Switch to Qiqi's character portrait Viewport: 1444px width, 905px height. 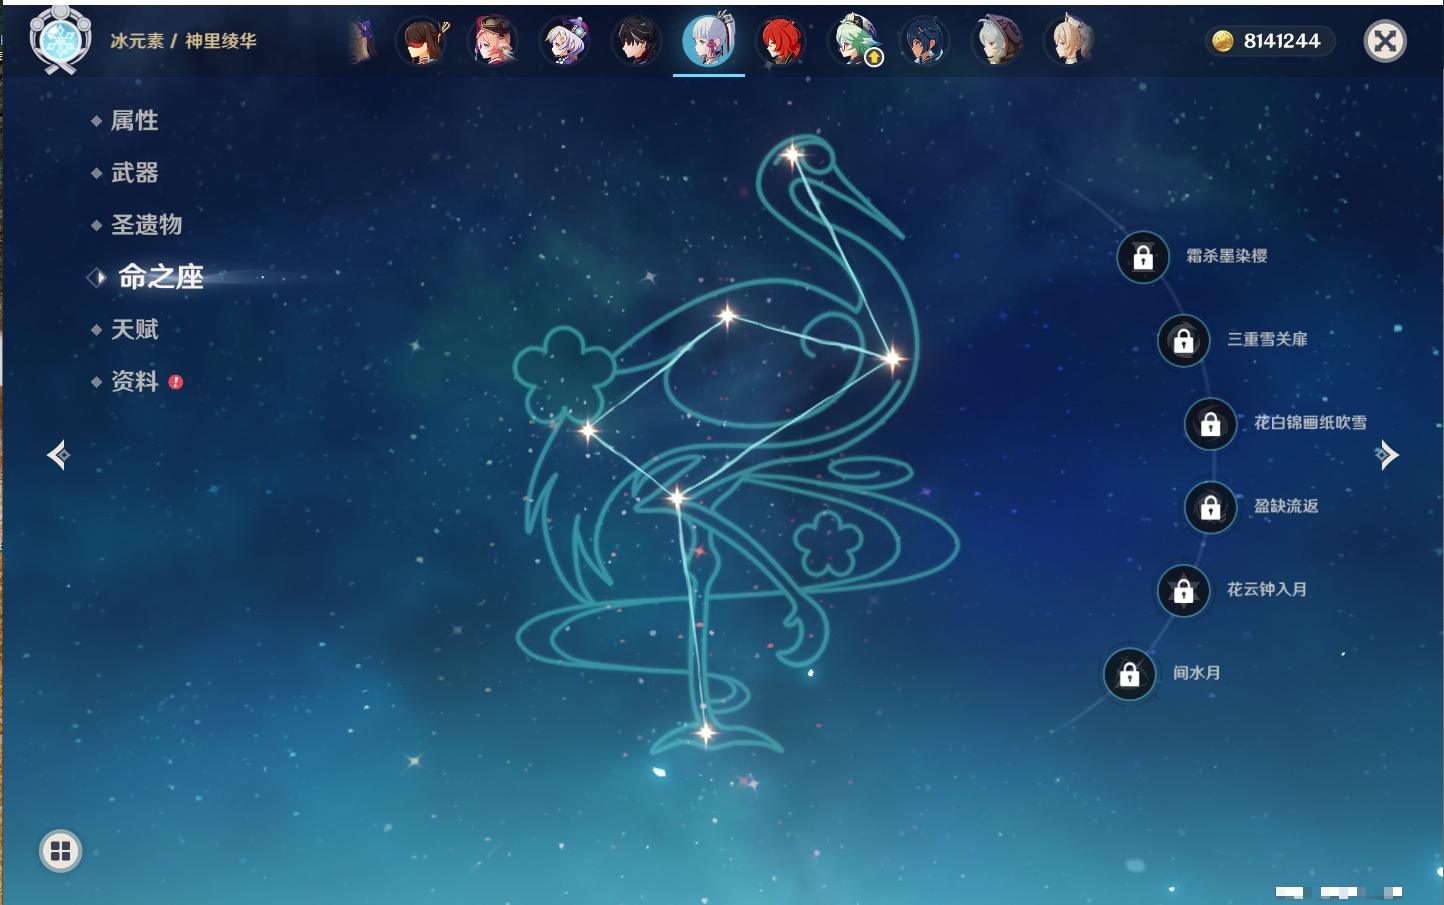pyautogui.click(x=565, y=42)
